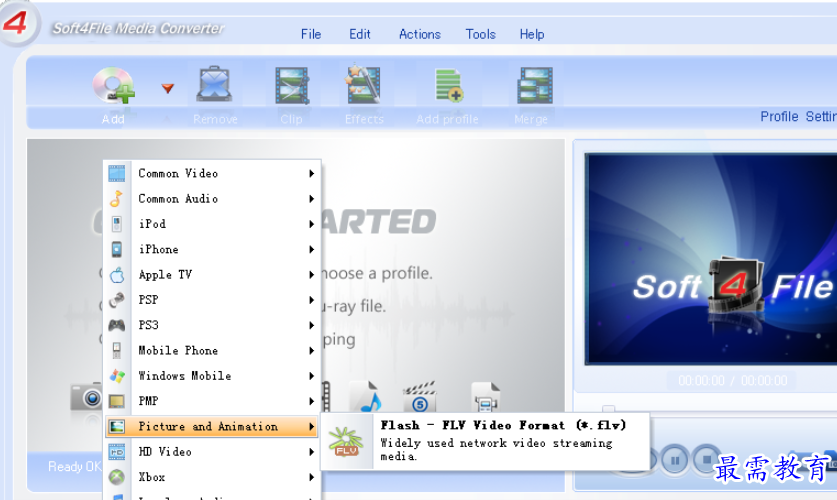This screenshot has width=837, height=500.
Task: Click the Add profile icon
Action: click(x=448, y=85)
